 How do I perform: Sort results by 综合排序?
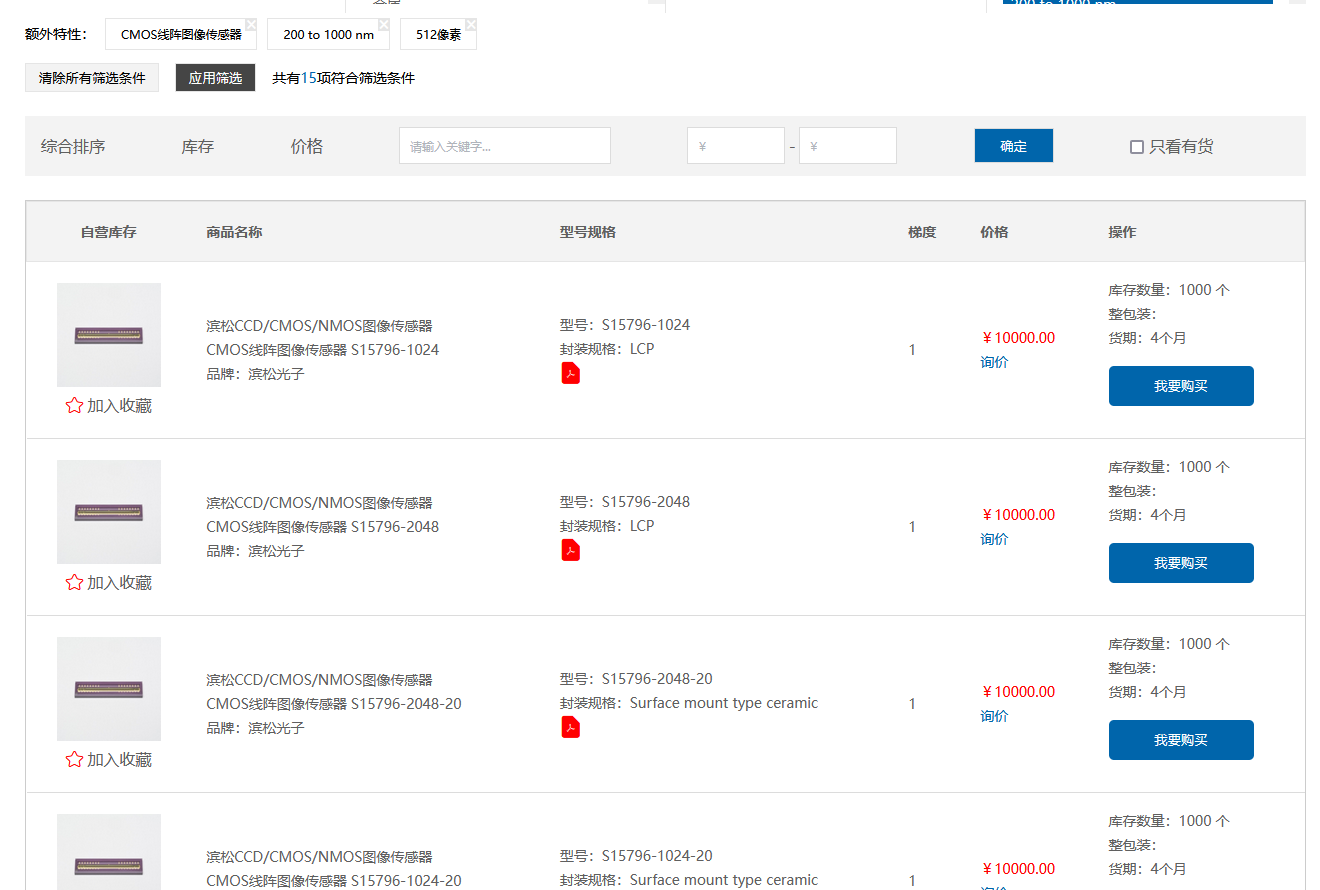pyautogui.click(x=73, y=147)
